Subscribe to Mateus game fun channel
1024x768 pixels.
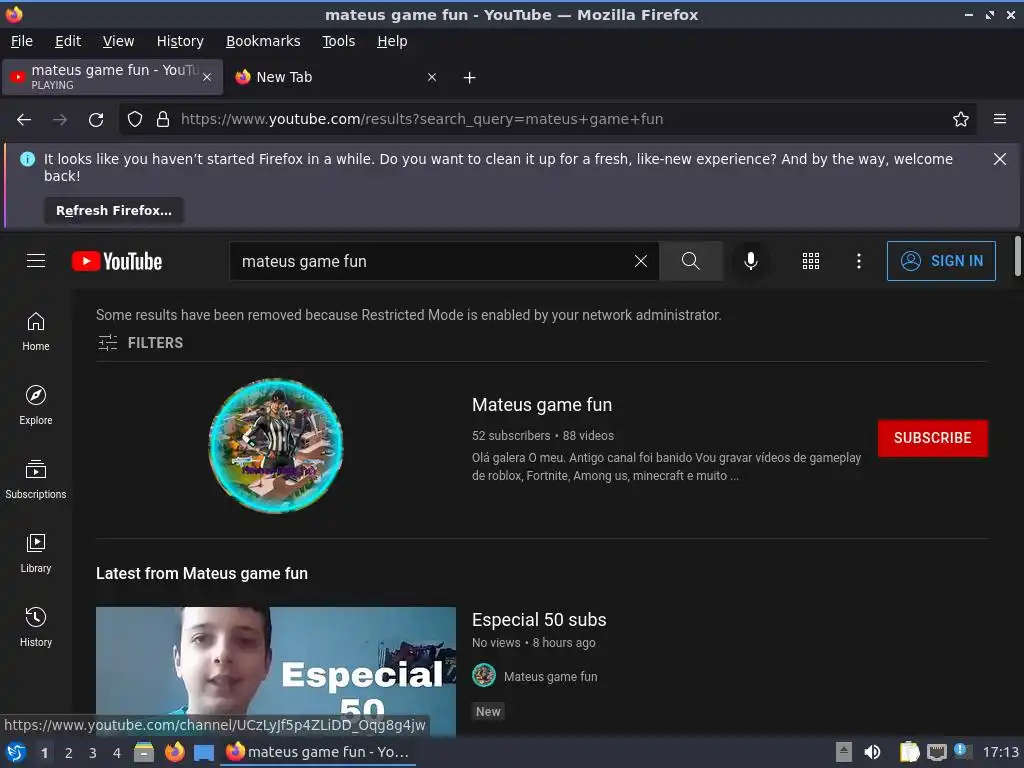pyautogui.click(x=933, y=438)
